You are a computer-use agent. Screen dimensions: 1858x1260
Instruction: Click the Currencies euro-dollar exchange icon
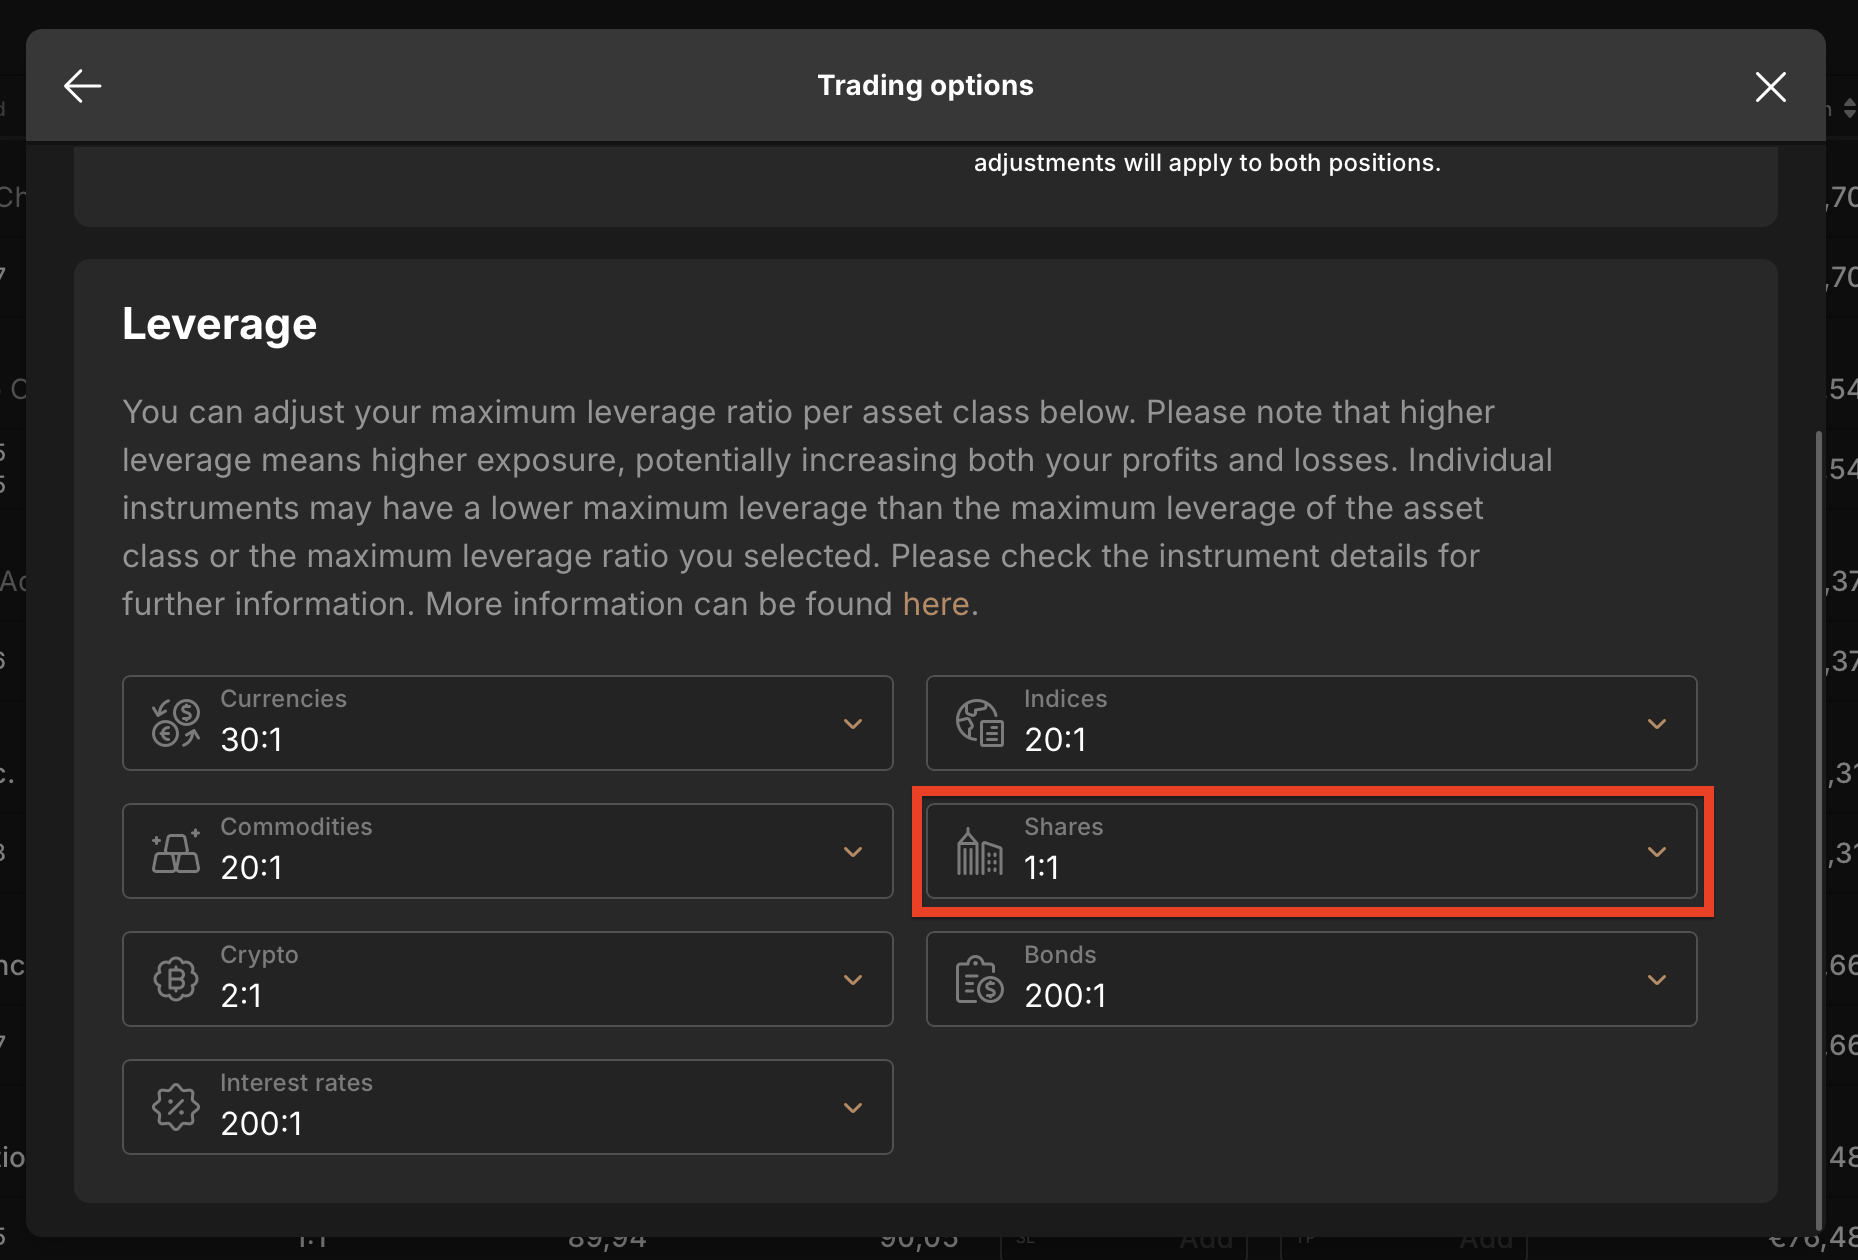pos(175,722)
